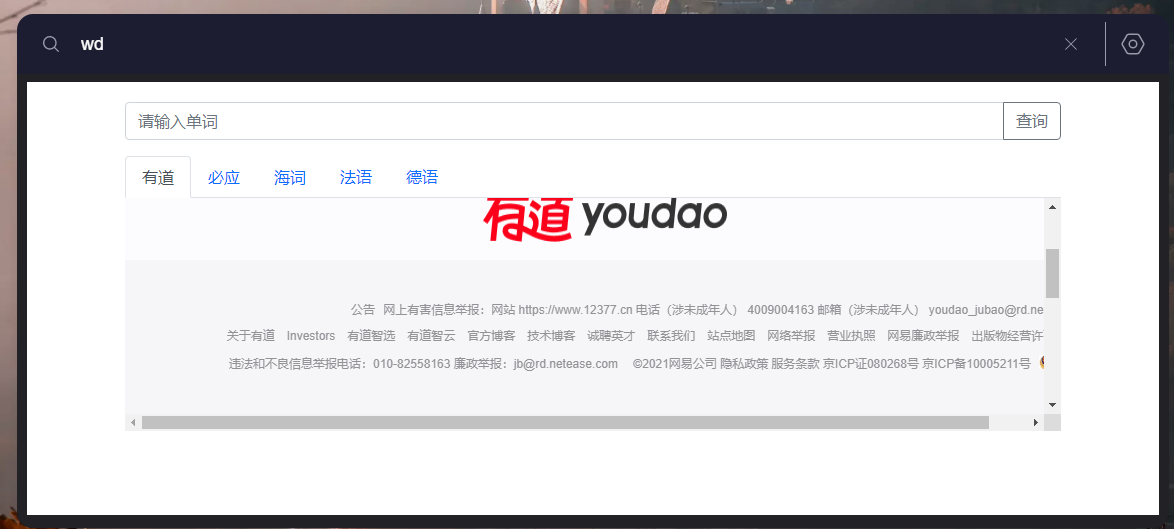Screen dimensions: 1174x529
Task: Click the top search bar containing 'wd'
Action: 562,44
